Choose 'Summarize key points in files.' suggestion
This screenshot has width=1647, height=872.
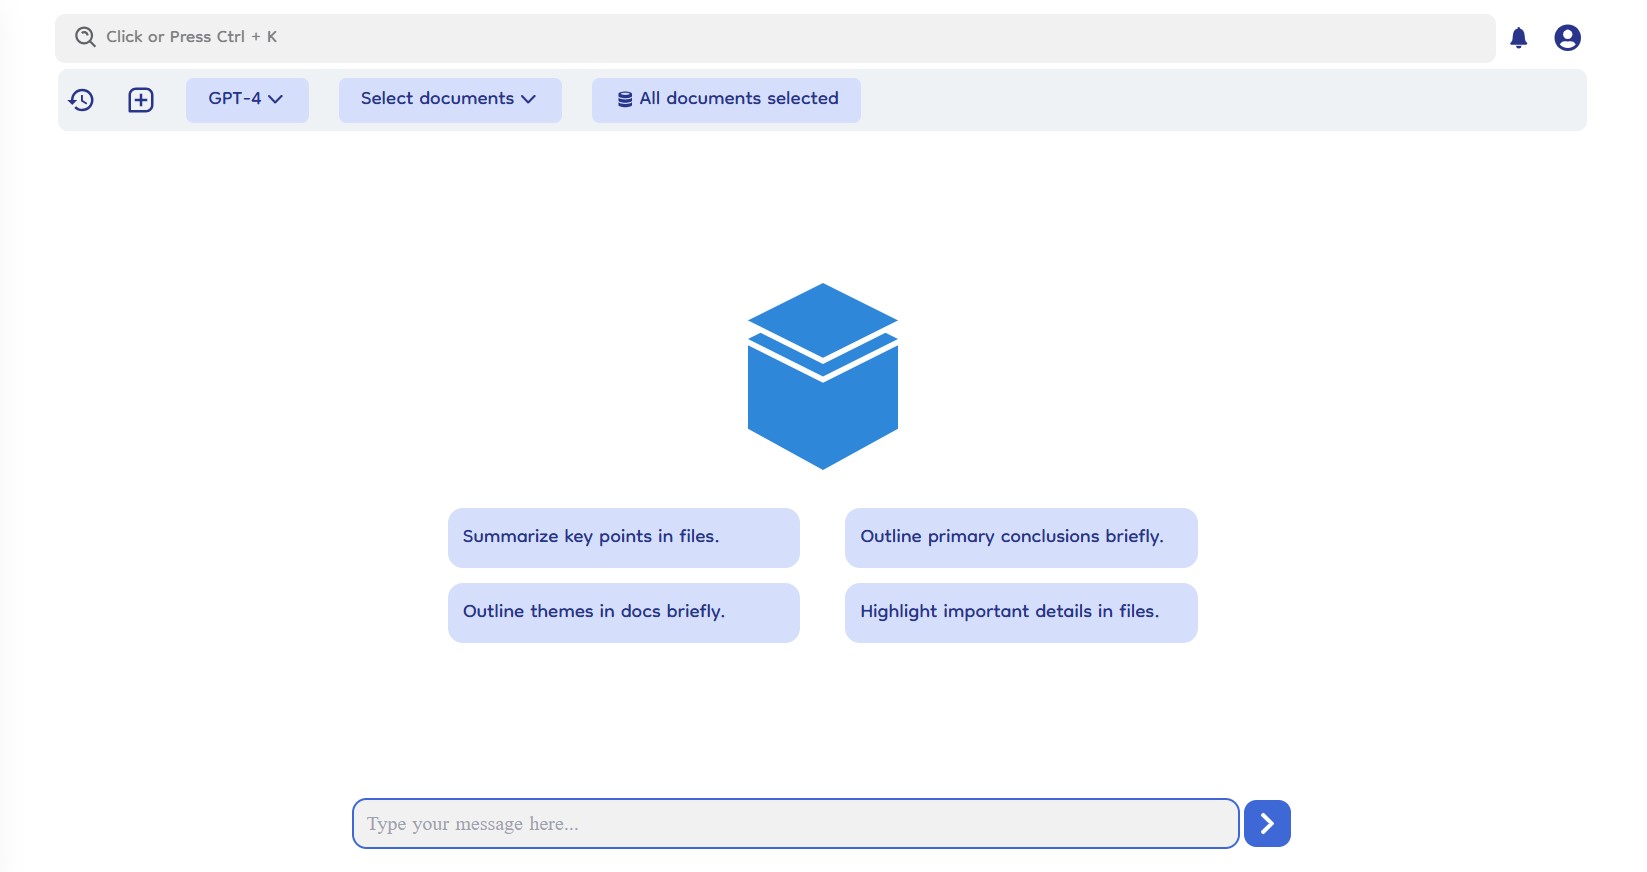pos(623,537)
